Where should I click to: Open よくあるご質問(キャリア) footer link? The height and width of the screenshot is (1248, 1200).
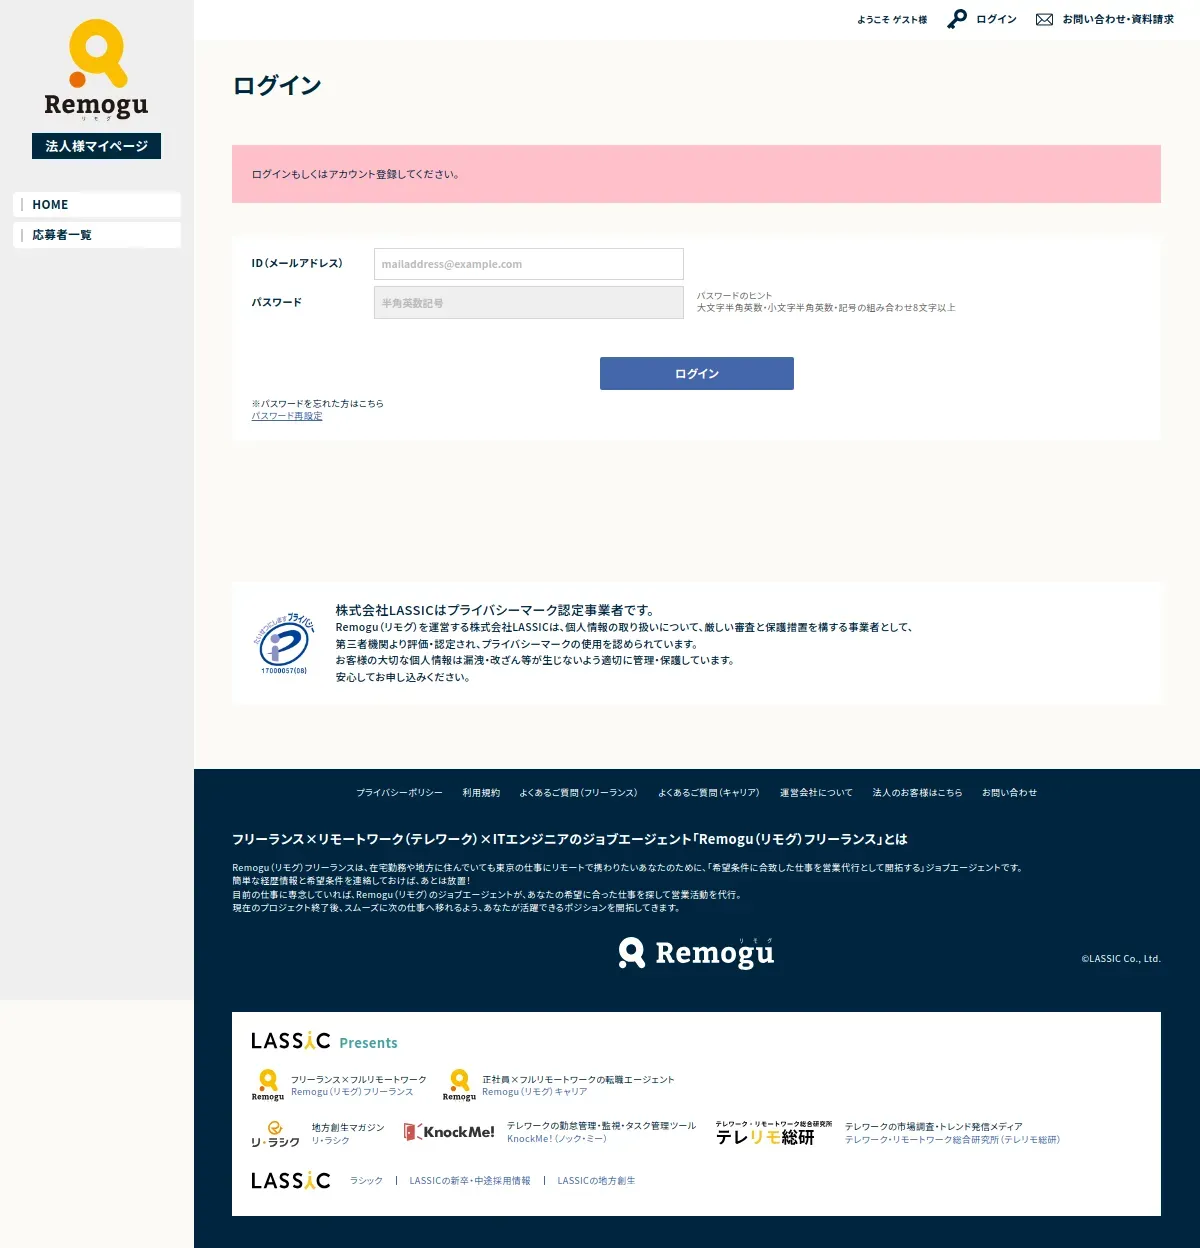pyautogui.click(x=708, y=793)
